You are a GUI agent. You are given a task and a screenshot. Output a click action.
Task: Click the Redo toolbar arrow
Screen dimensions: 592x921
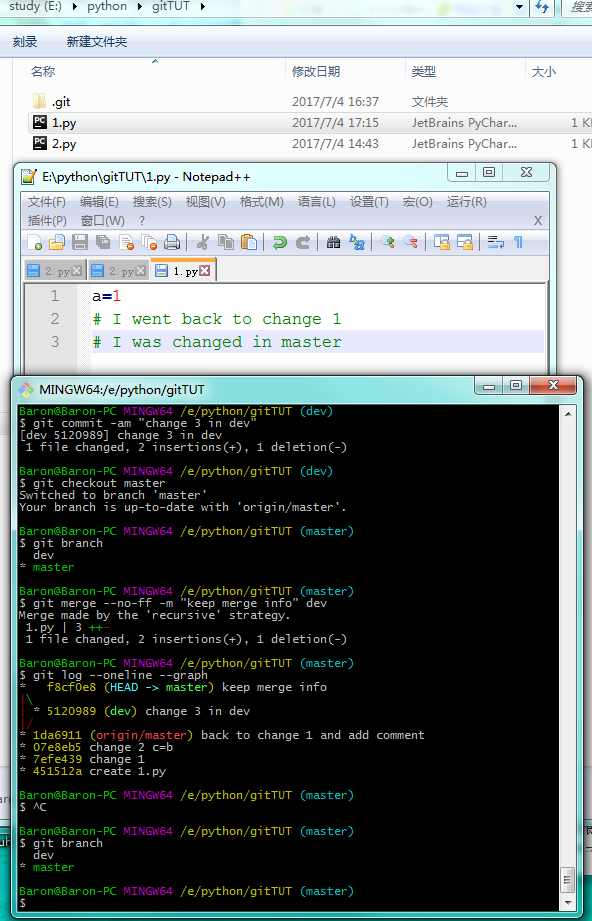tap(302, 242)
